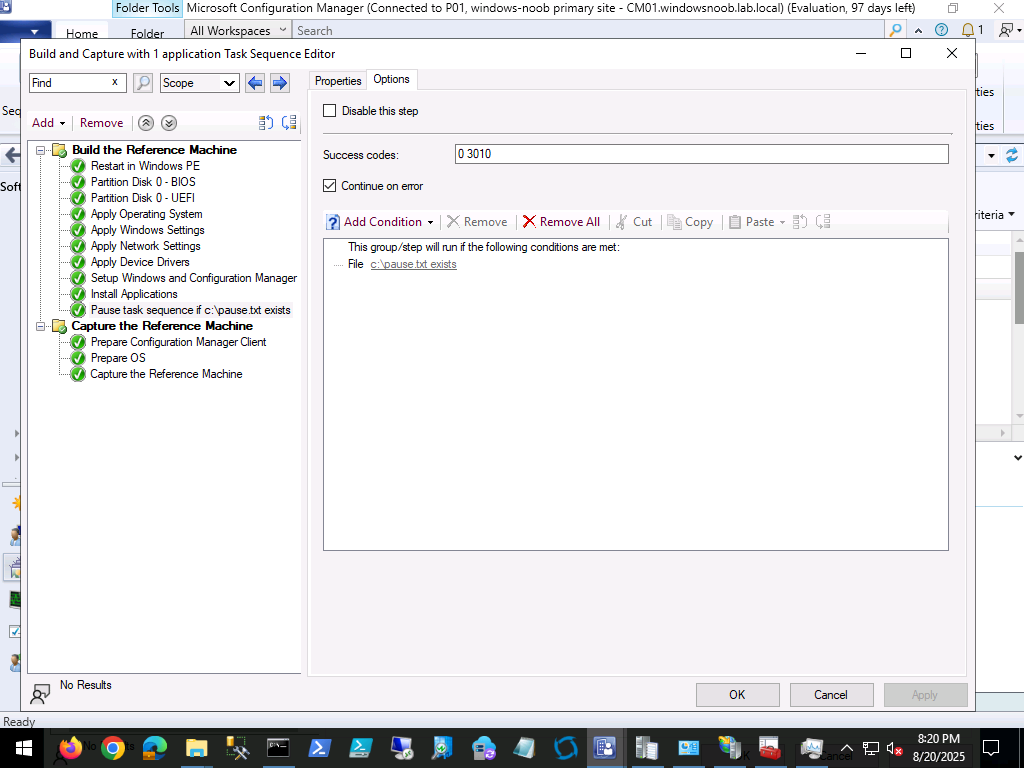
Task: Open Firefox from the taskbar
Action: coord(70,747)
